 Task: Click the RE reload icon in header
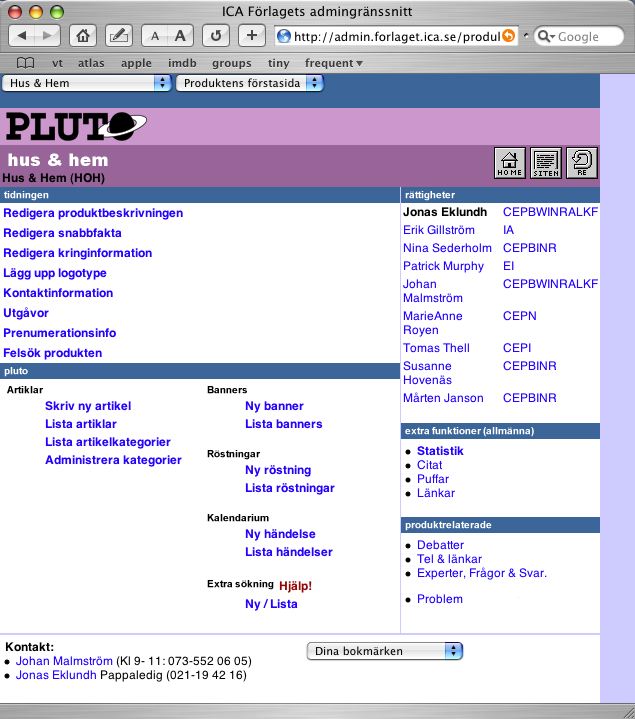(581, 163)
